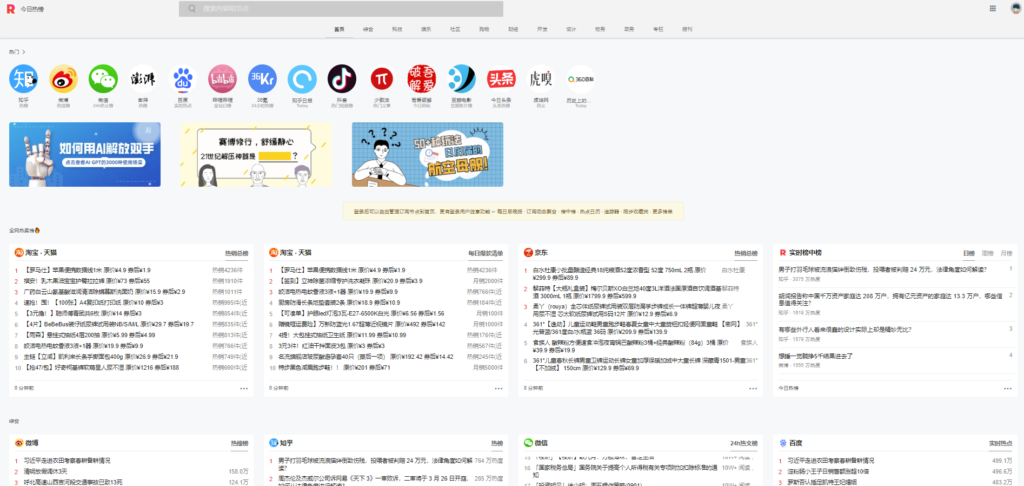Switch to the 娱乐 navigation tab
Viewport: 1024px width, 486px height.
[x=426, y=29]
